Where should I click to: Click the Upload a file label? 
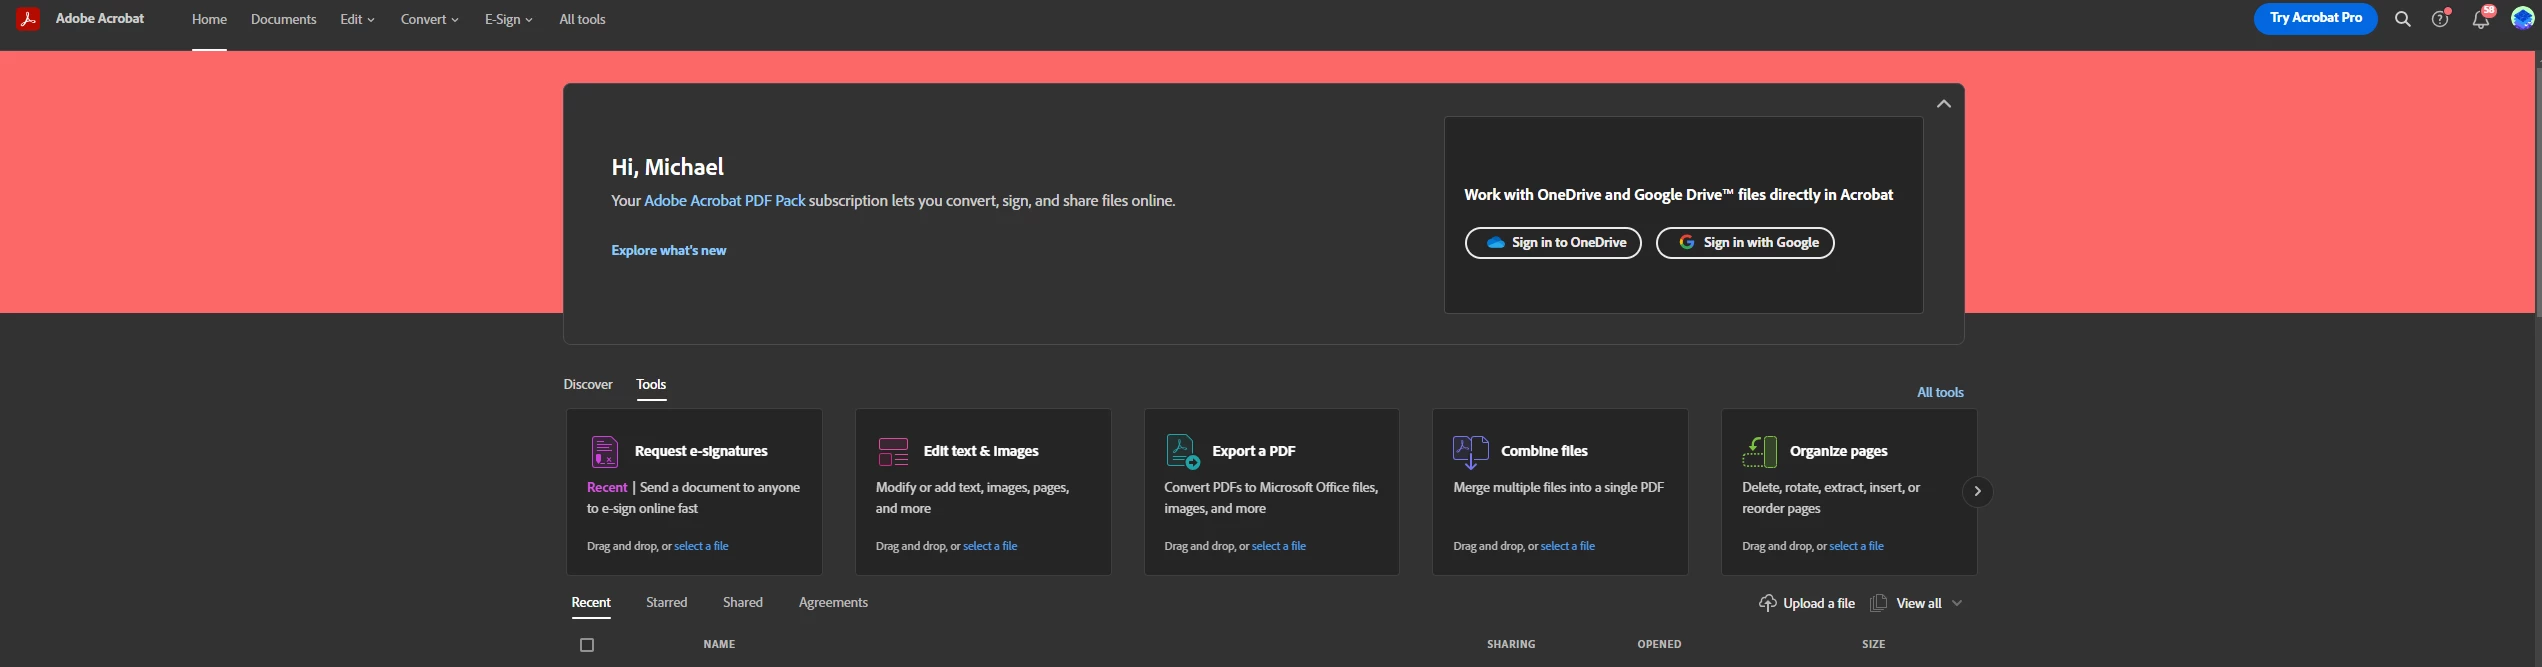pyautogui.click(x=1819, y=603)
